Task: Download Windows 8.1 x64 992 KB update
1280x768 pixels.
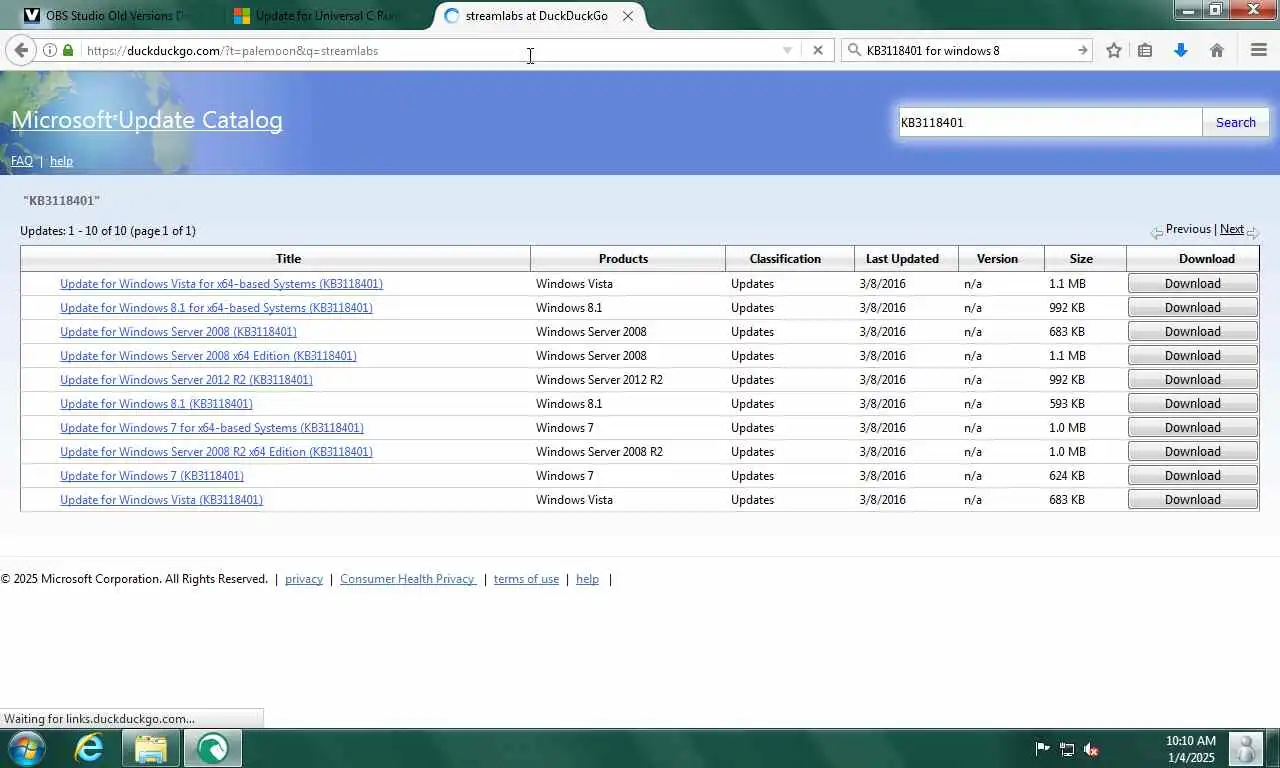Action: (1192, 308)
